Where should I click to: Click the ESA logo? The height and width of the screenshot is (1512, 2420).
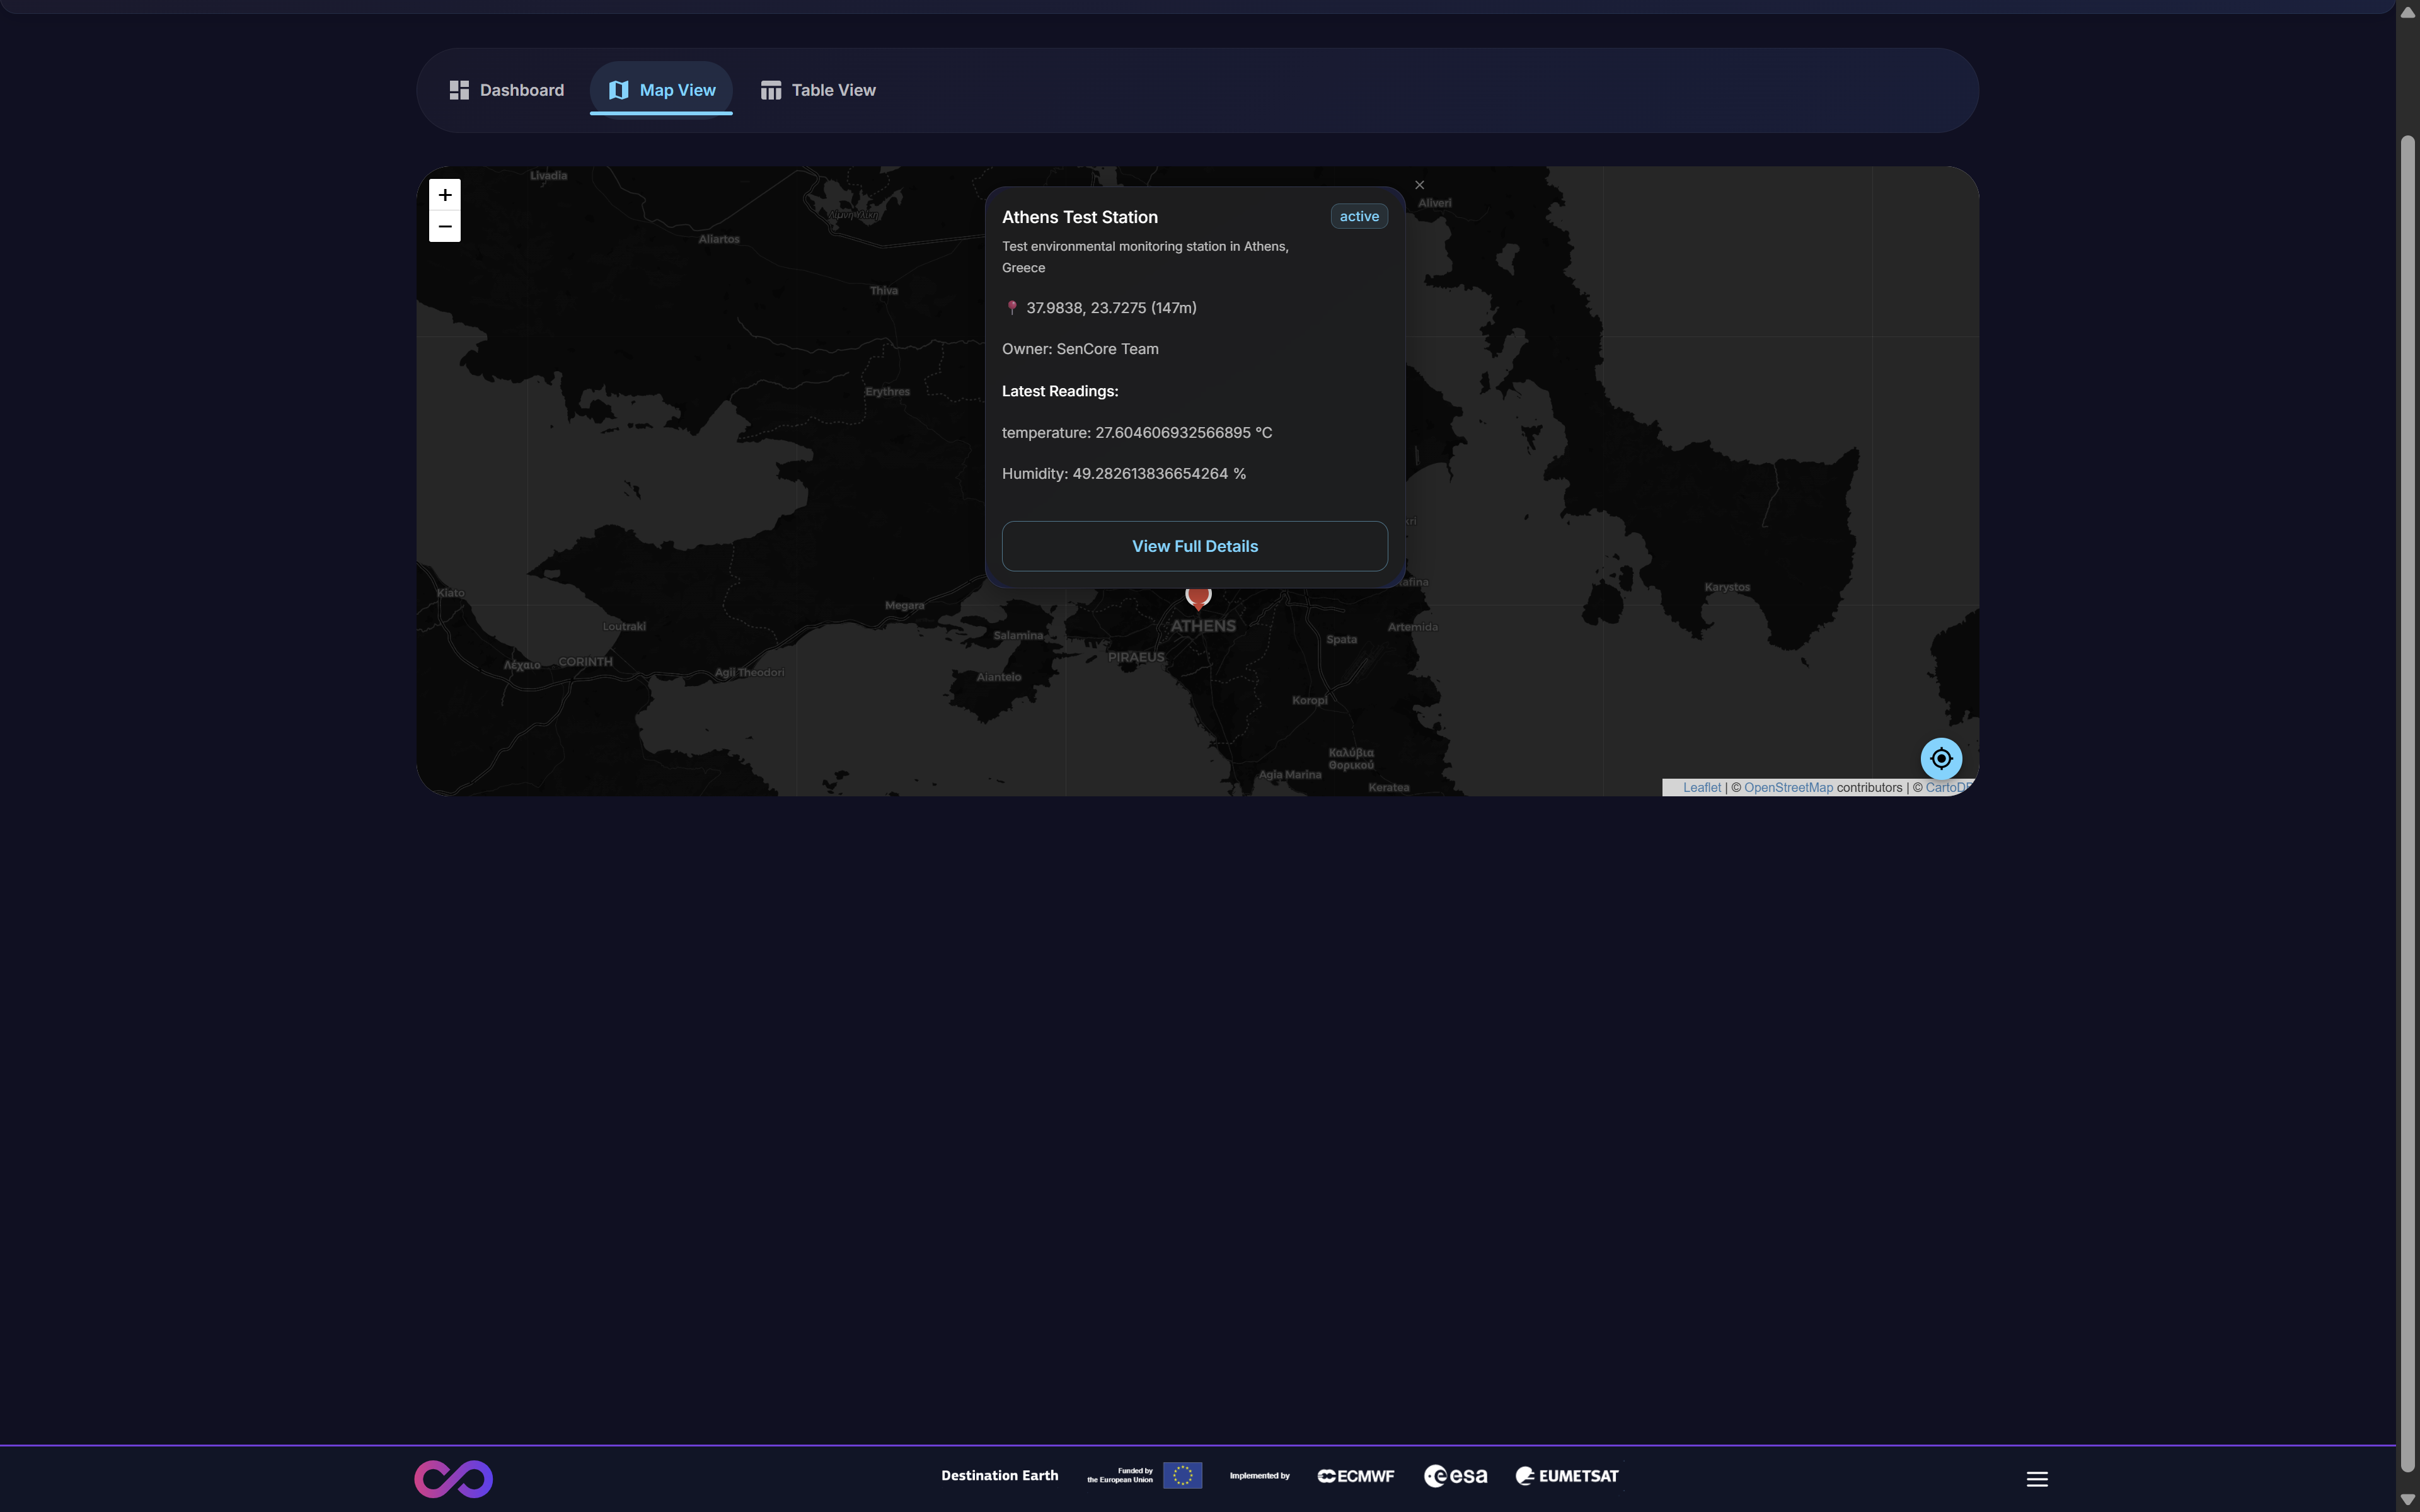pyautogui.click(x=1455, y=1476)
